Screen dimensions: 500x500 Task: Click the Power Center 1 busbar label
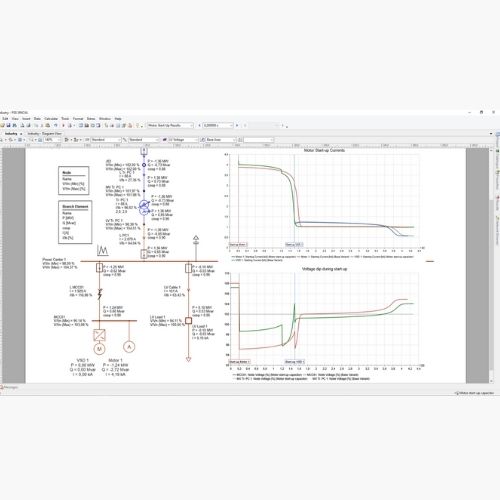[x=54, y=259]
